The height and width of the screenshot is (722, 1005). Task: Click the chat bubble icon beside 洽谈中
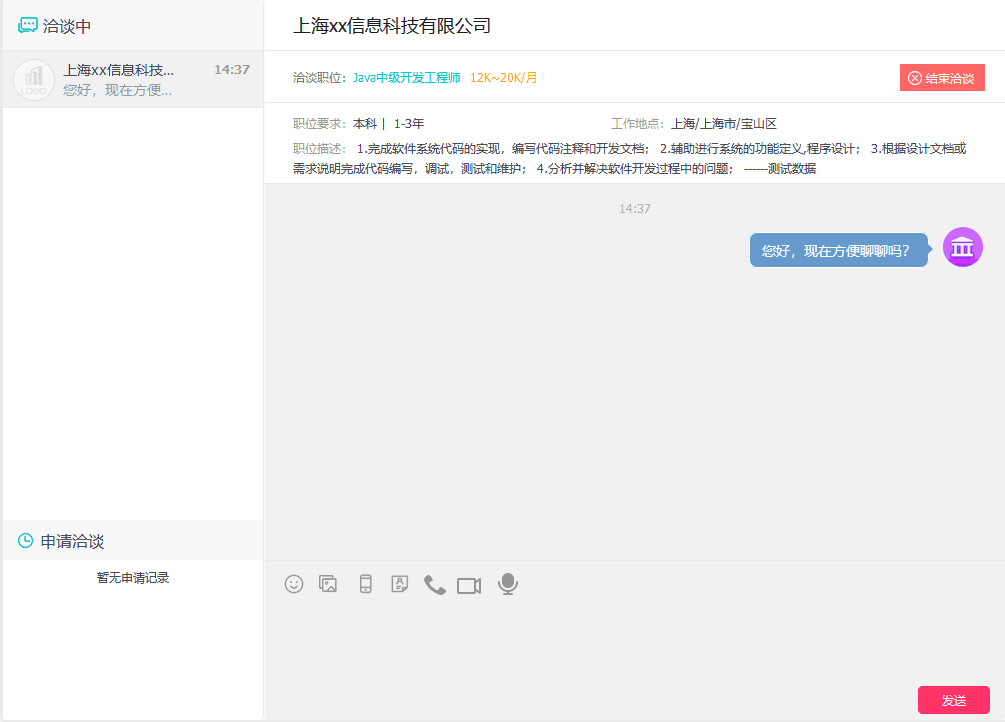[x=27, y=24]
